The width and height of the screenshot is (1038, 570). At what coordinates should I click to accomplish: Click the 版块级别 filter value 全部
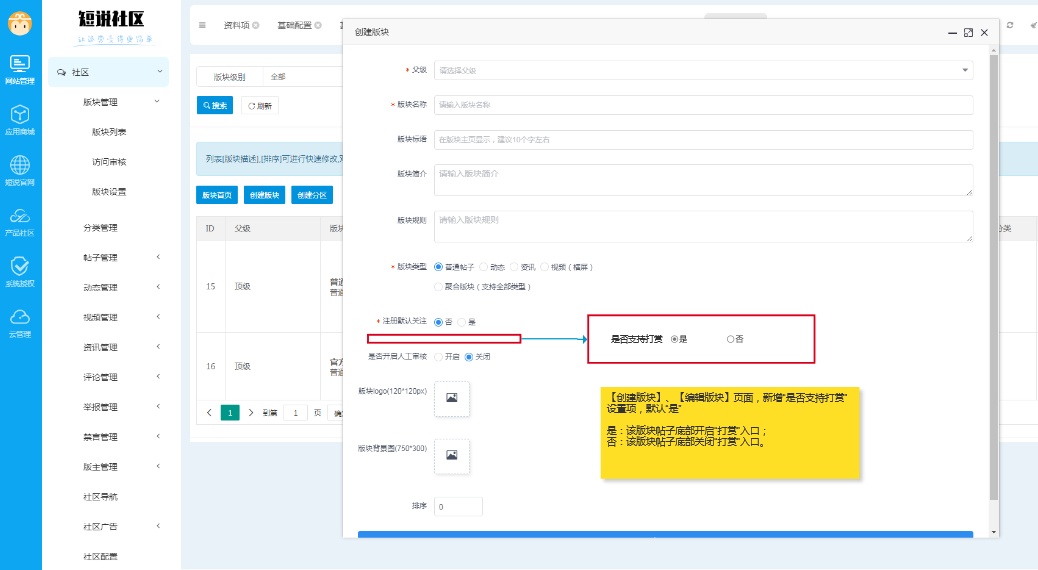pyautogui.click(x=278, y=77)
